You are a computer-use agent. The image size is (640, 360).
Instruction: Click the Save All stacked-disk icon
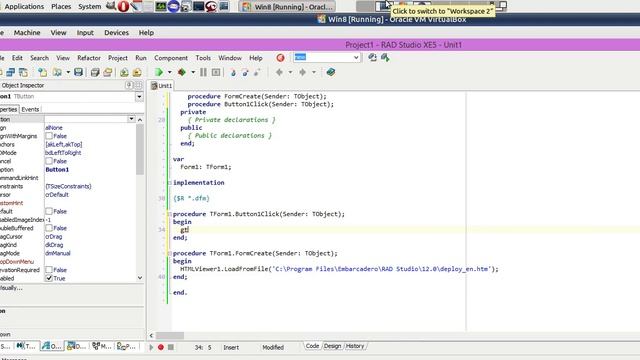pyautogui.click(x=95, y=72)
